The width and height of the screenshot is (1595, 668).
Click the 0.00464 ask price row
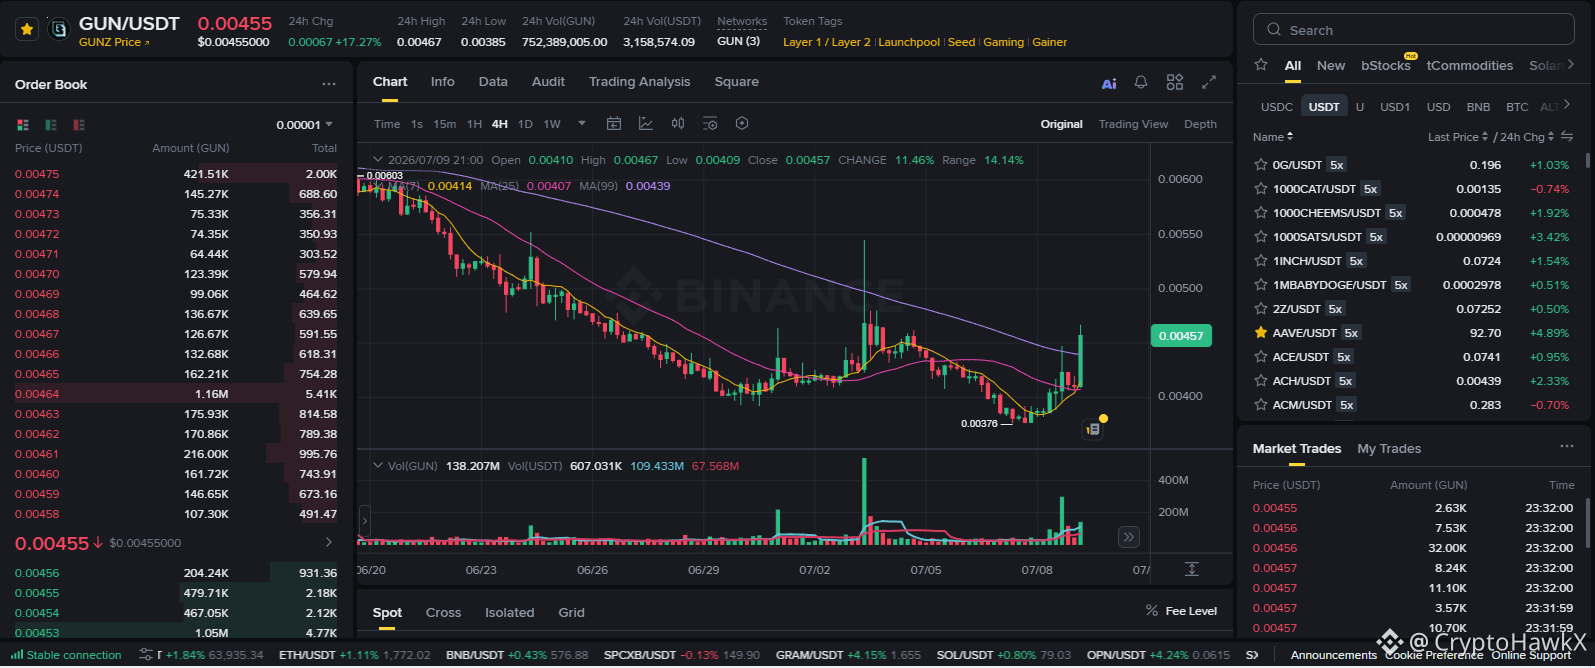(176, 394)
